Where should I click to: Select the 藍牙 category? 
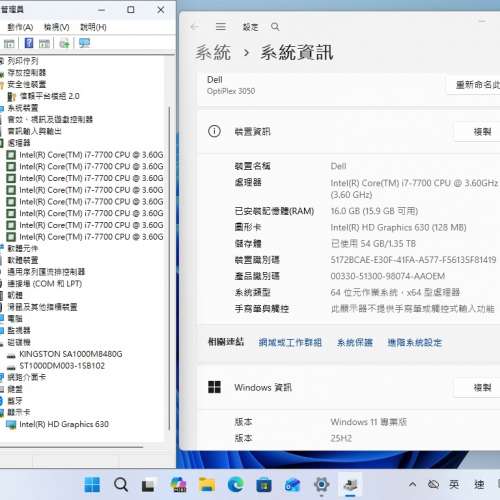(x=15, y=401)
